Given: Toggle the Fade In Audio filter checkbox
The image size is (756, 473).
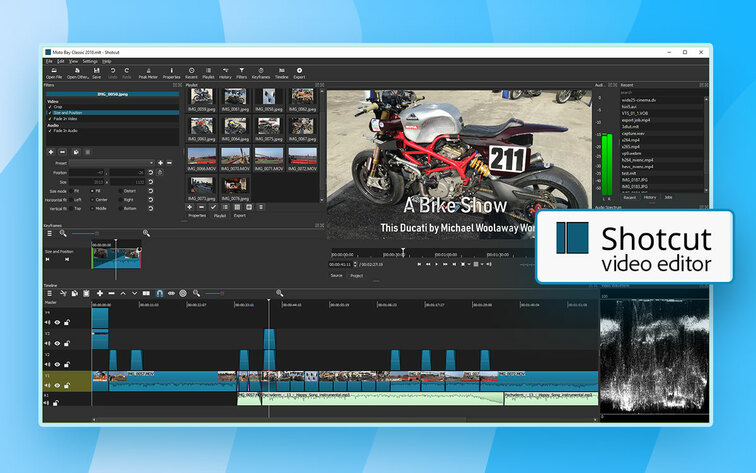Looking at the screenshot, I should [x=50, y=131].
